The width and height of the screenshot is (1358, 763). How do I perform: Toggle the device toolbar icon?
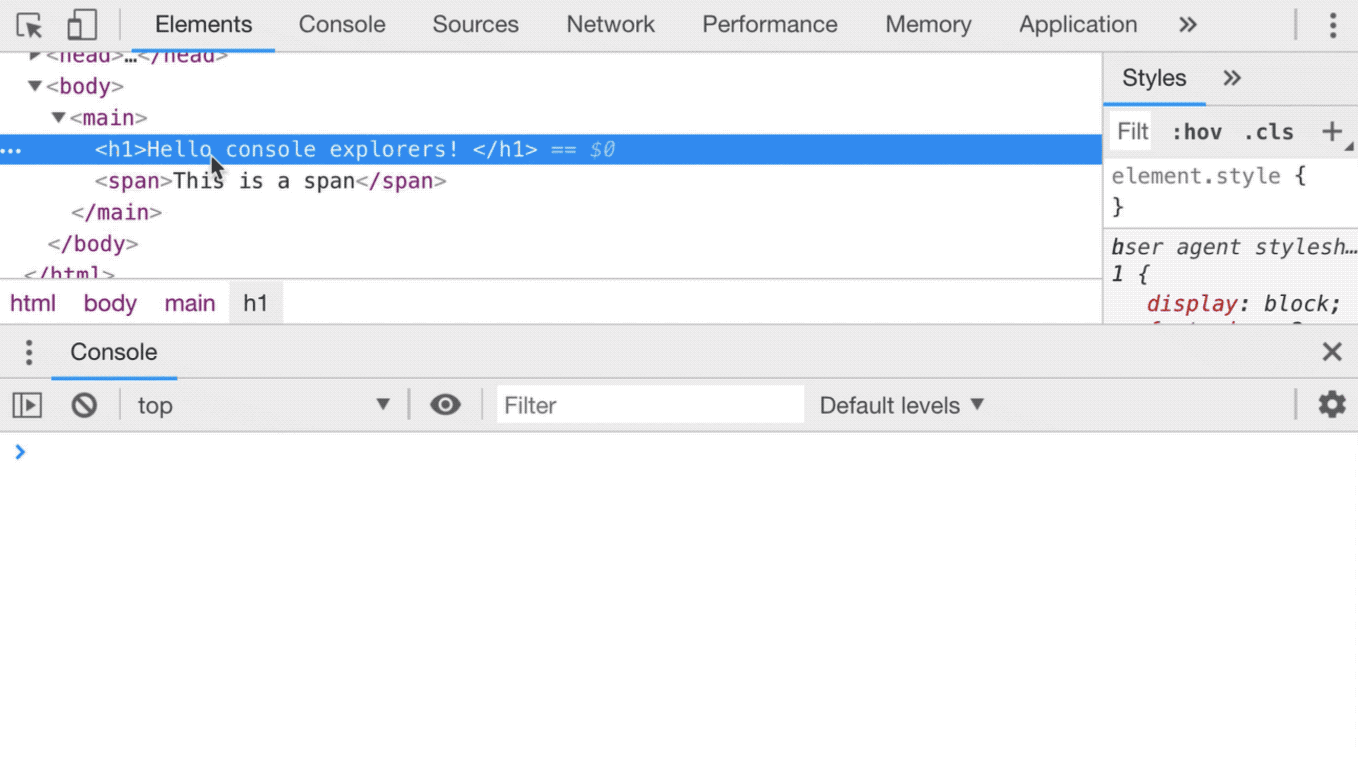point(81,25)
